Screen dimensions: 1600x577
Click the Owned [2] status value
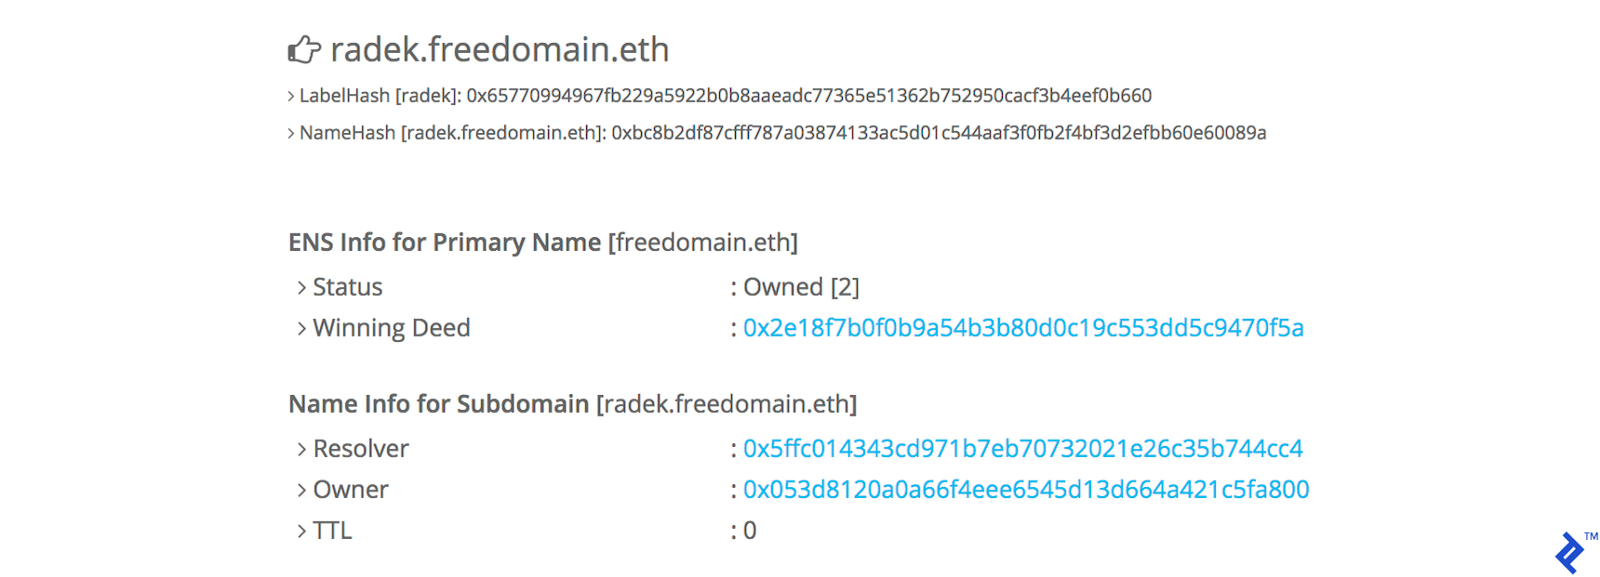[801, 288]
